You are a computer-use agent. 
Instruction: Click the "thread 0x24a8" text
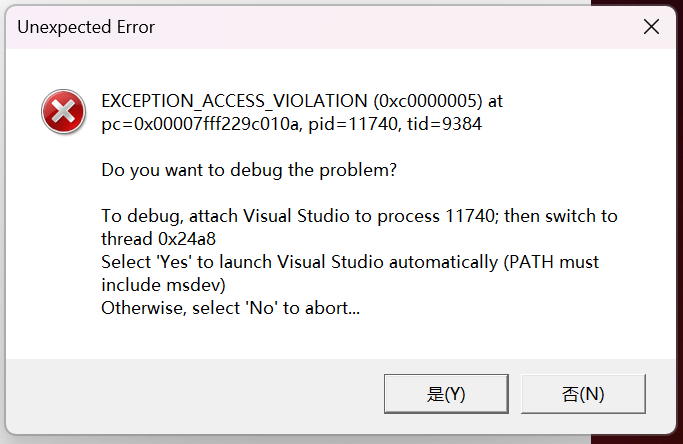click(x=159, y=238)
